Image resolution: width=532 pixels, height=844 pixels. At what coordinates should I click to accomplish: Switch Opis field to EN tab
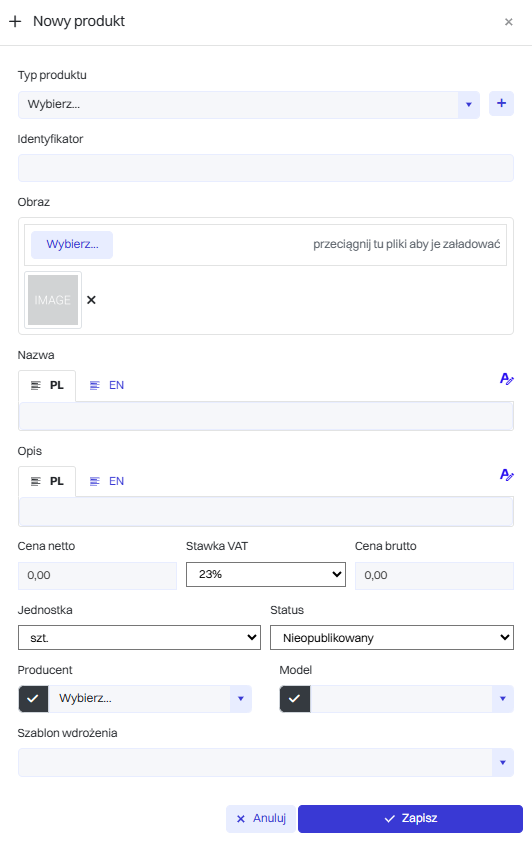point(107,481)
